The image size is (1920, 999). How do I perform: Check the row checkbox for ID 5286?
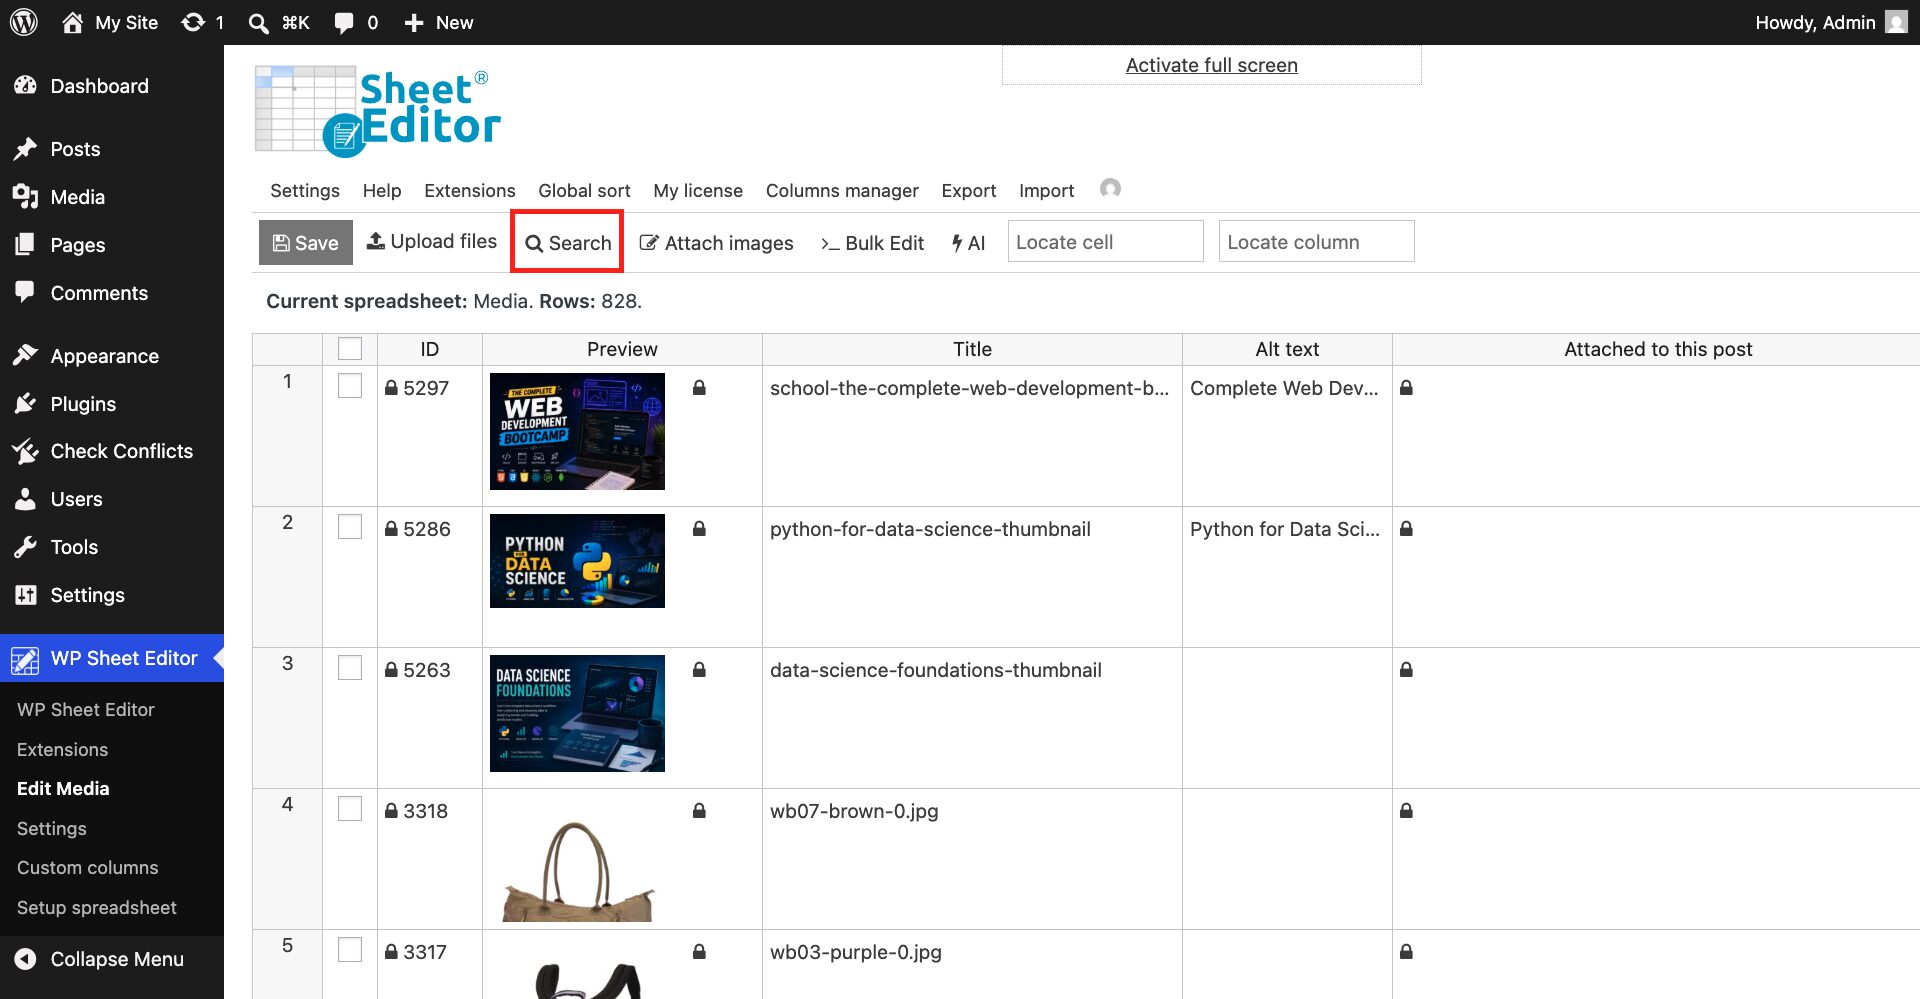[x=350, y=527]
